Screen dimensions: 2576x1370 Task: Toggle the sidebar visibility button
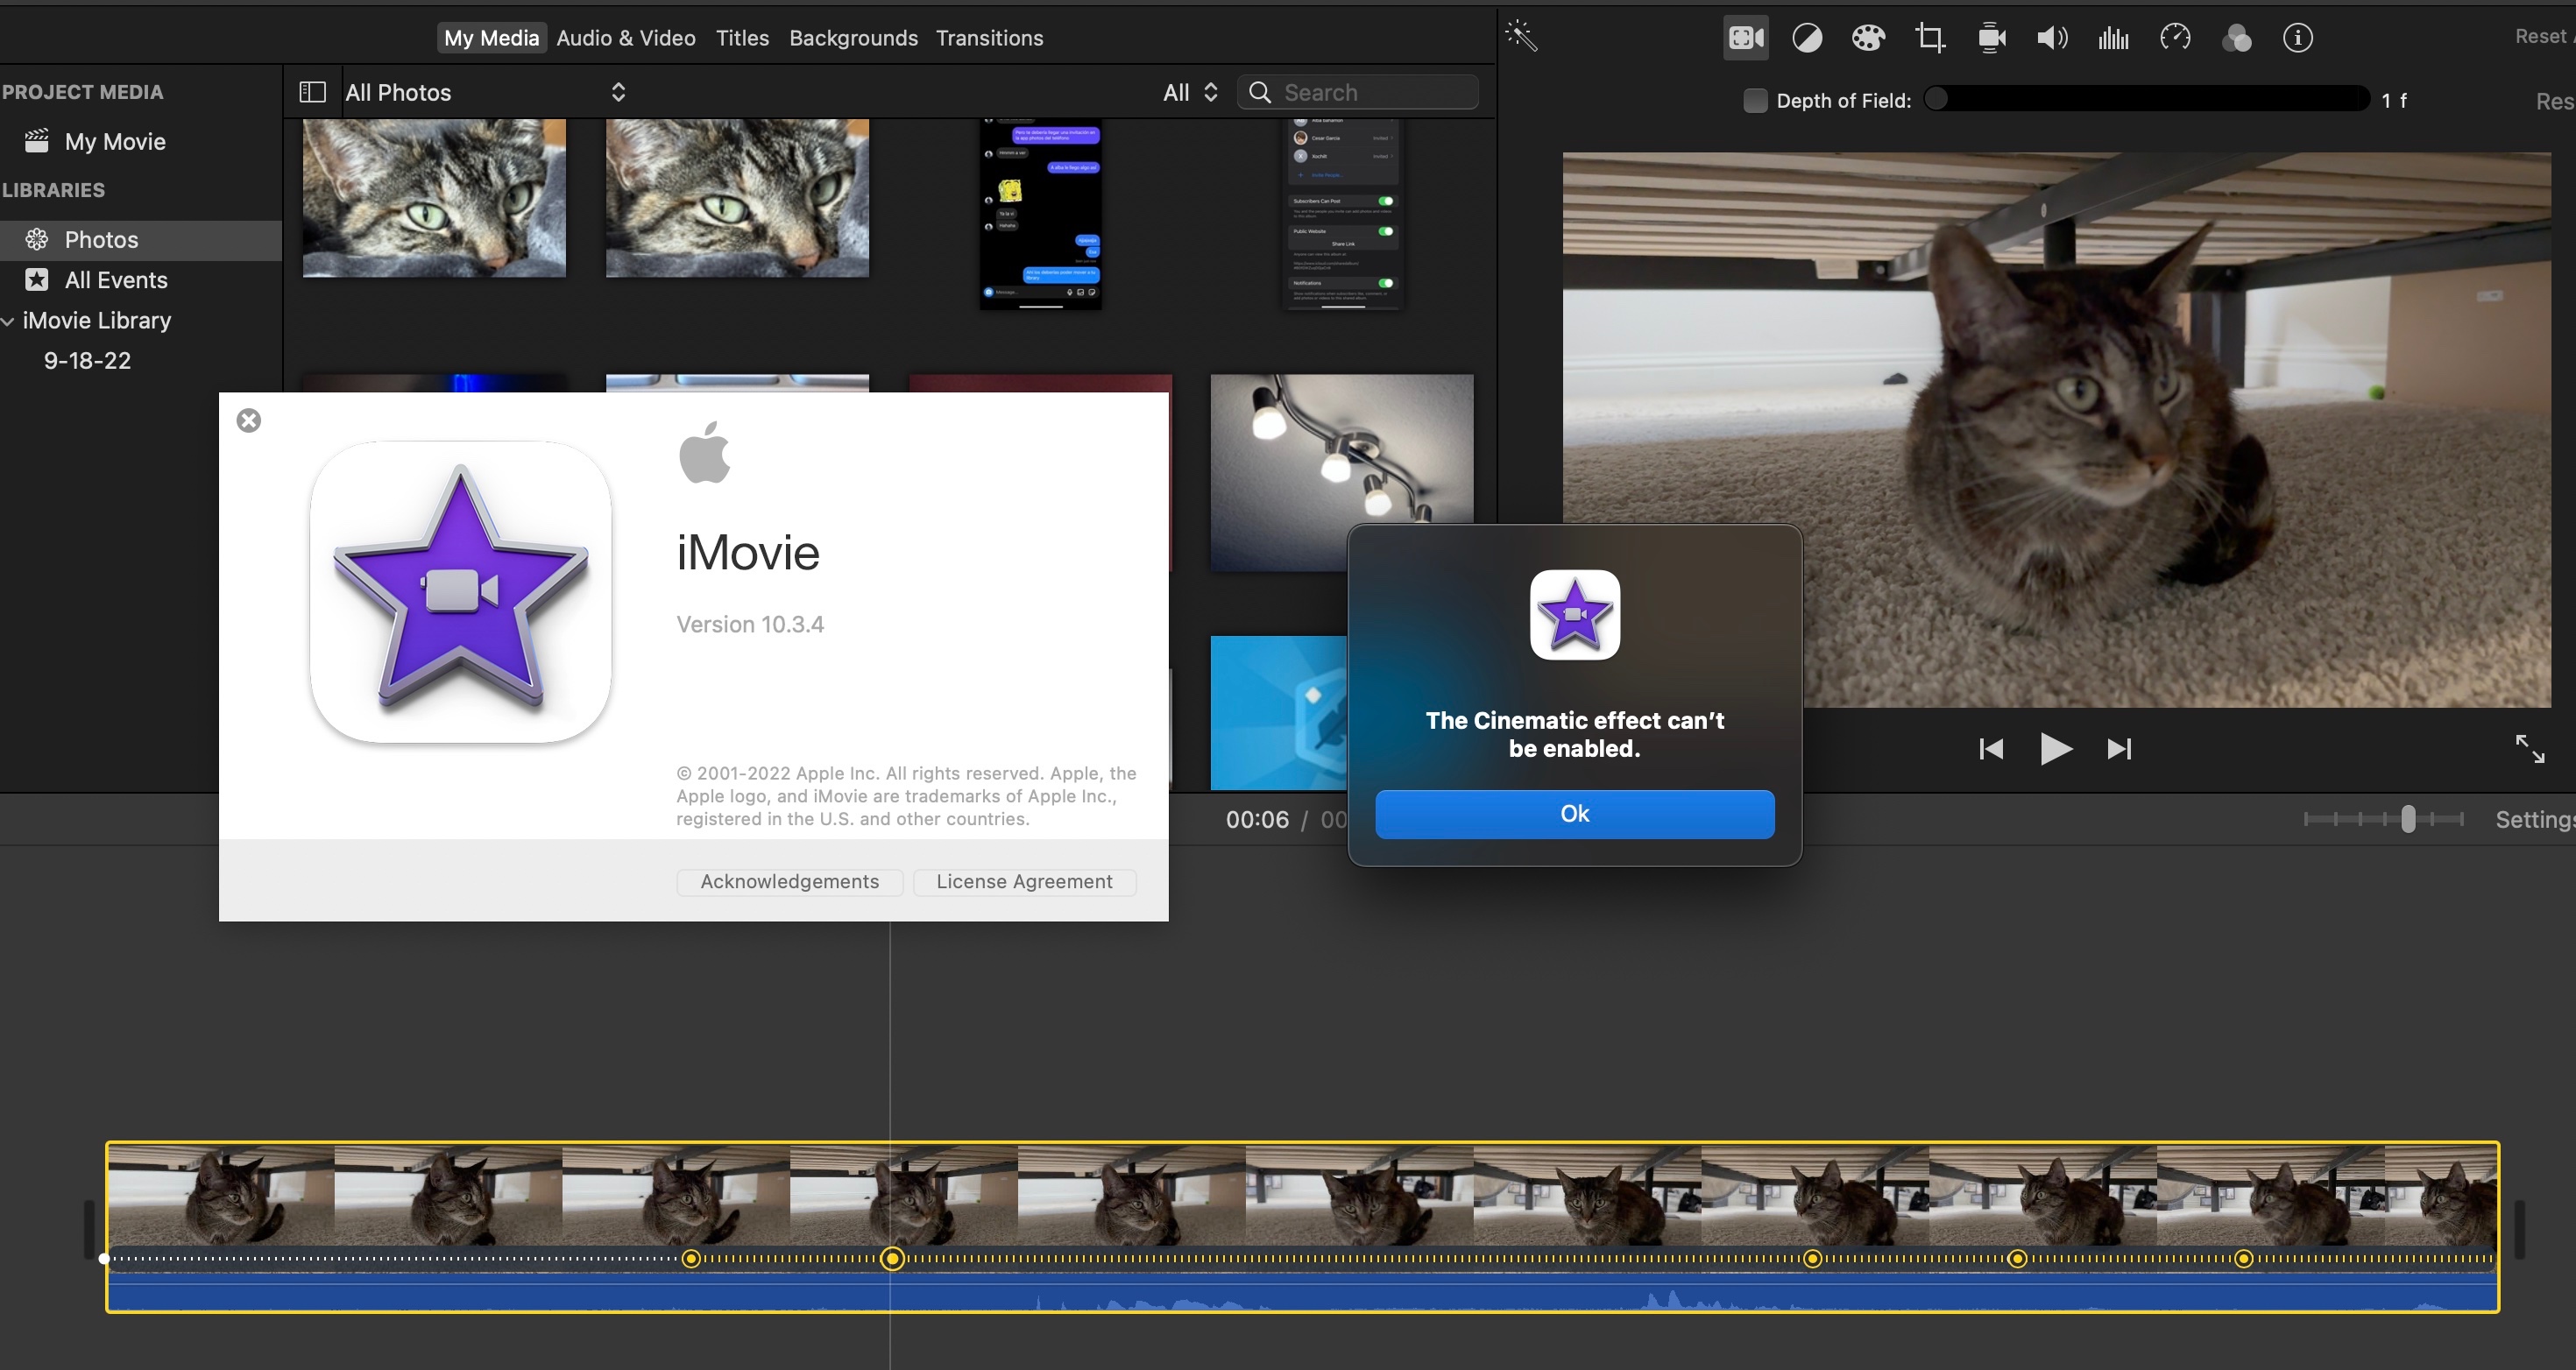[x=313, y=92]
